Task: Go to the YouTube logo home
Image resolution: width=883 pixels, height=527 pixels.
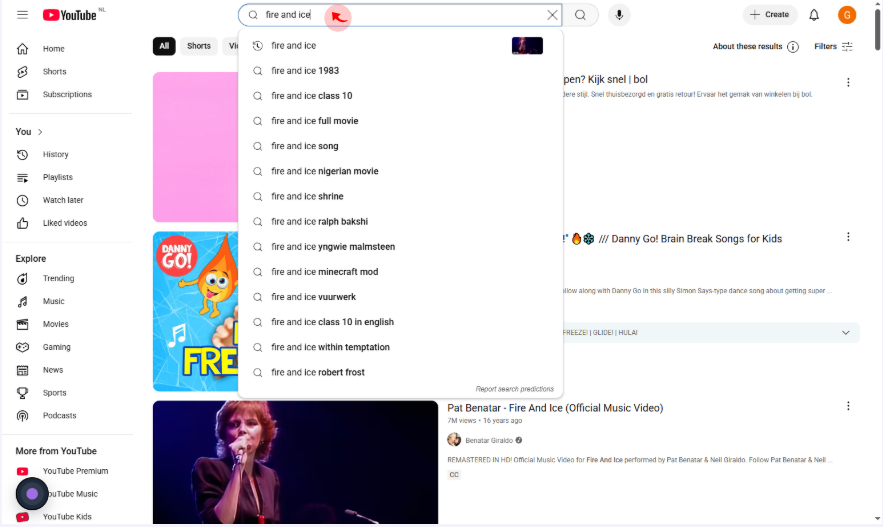Action: click(70, 15)
